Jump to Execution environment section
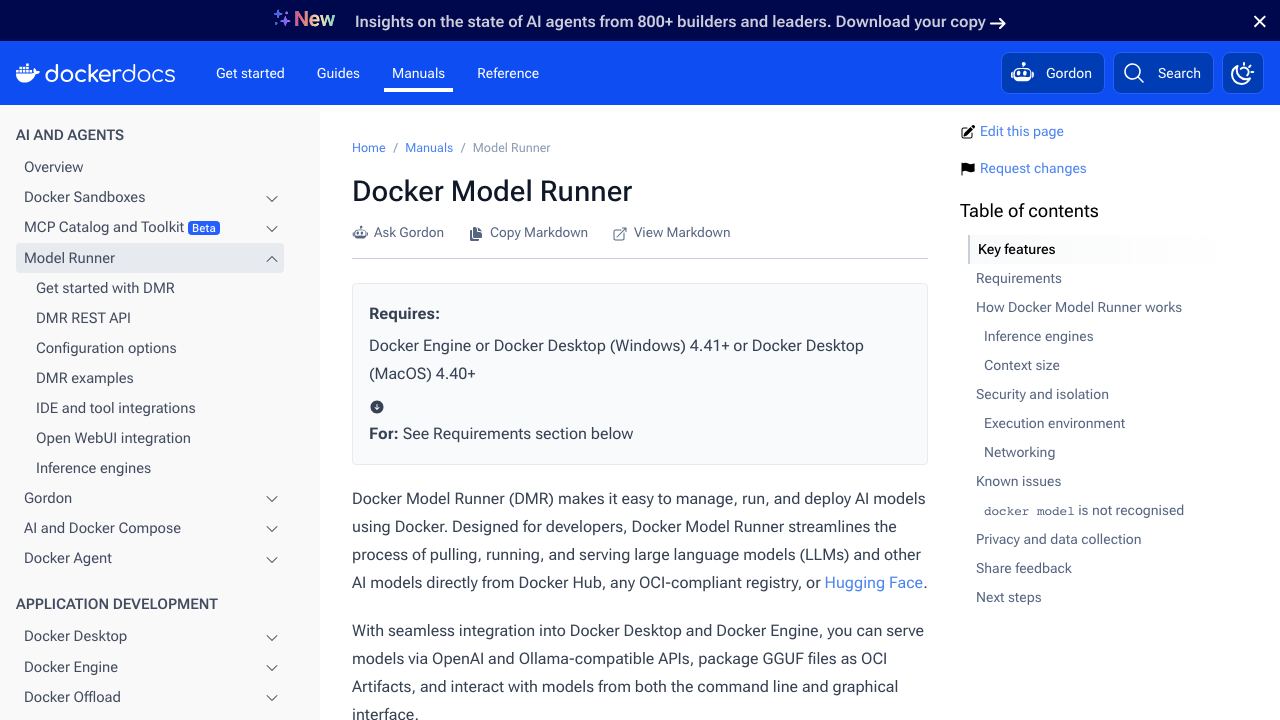The width and height of the screenshot is (1280, 720). (x=1055, y=424)
